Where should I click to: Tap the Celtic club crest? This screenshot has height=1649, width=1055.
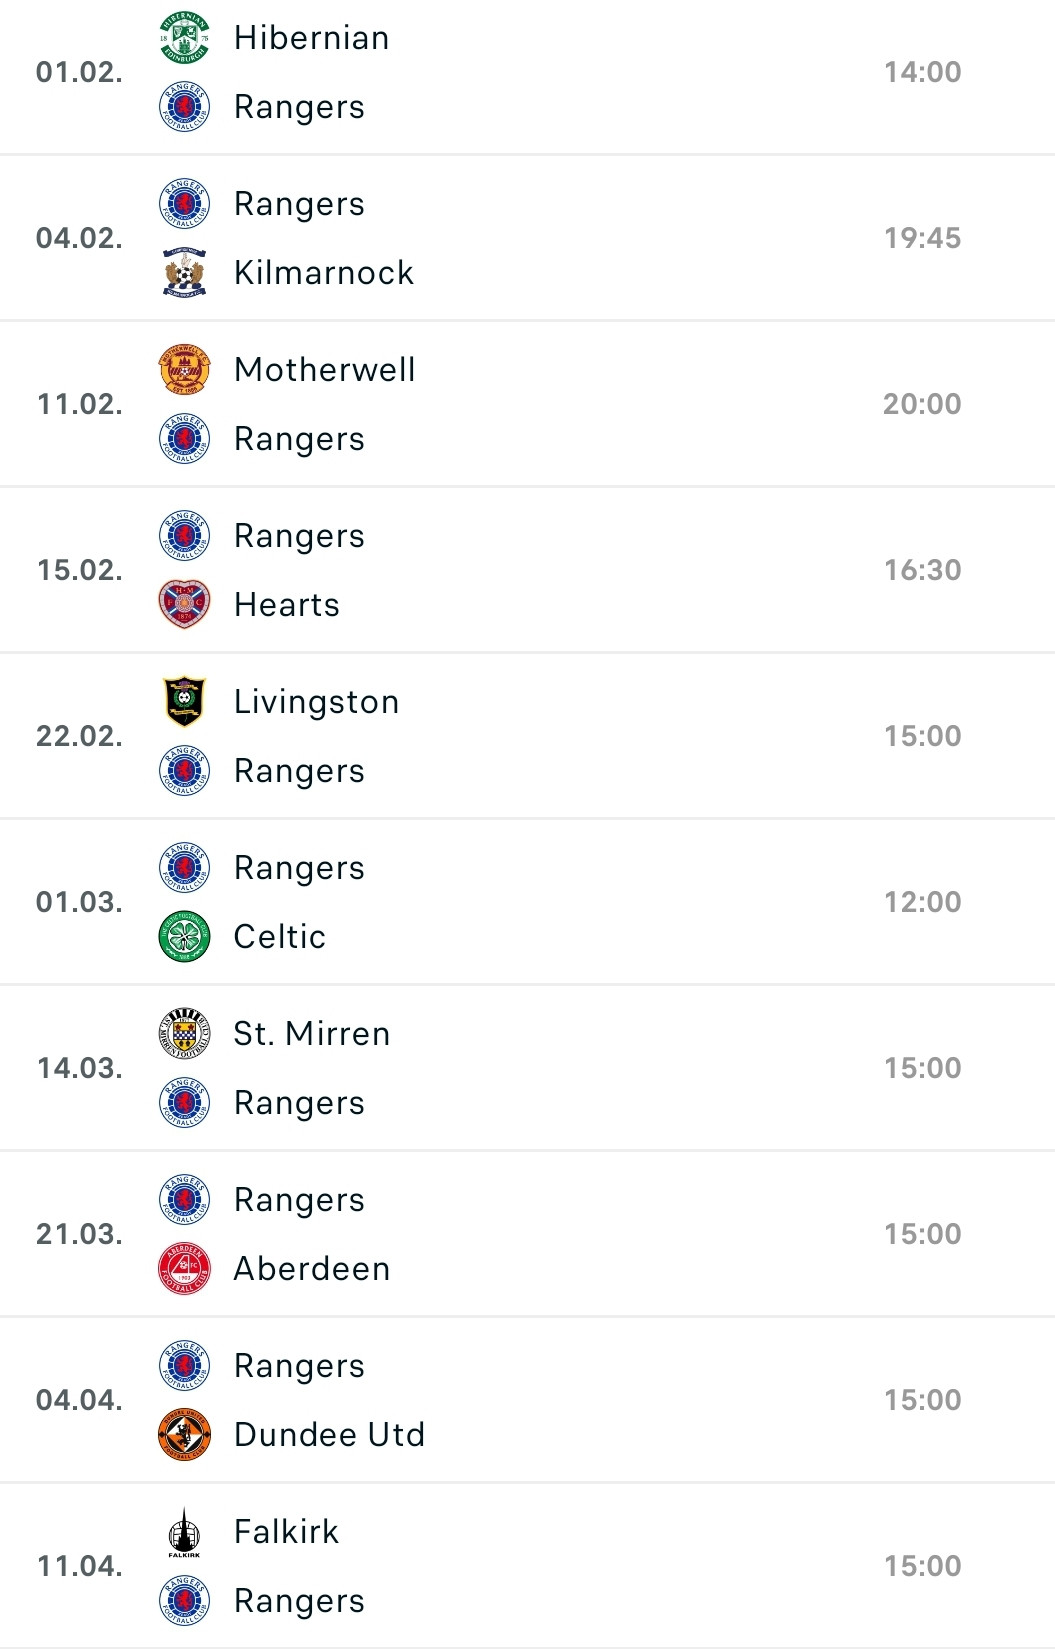[x=184, y=936]
